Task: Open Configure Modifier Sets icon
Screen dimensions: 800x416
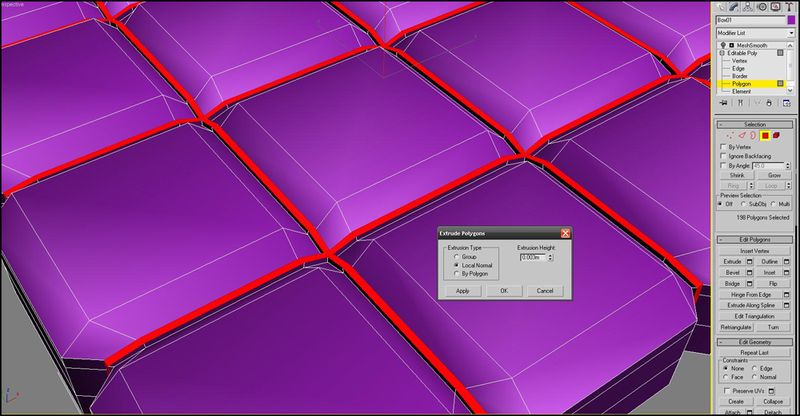Action: pyautogui.click(x=786, y=103)
